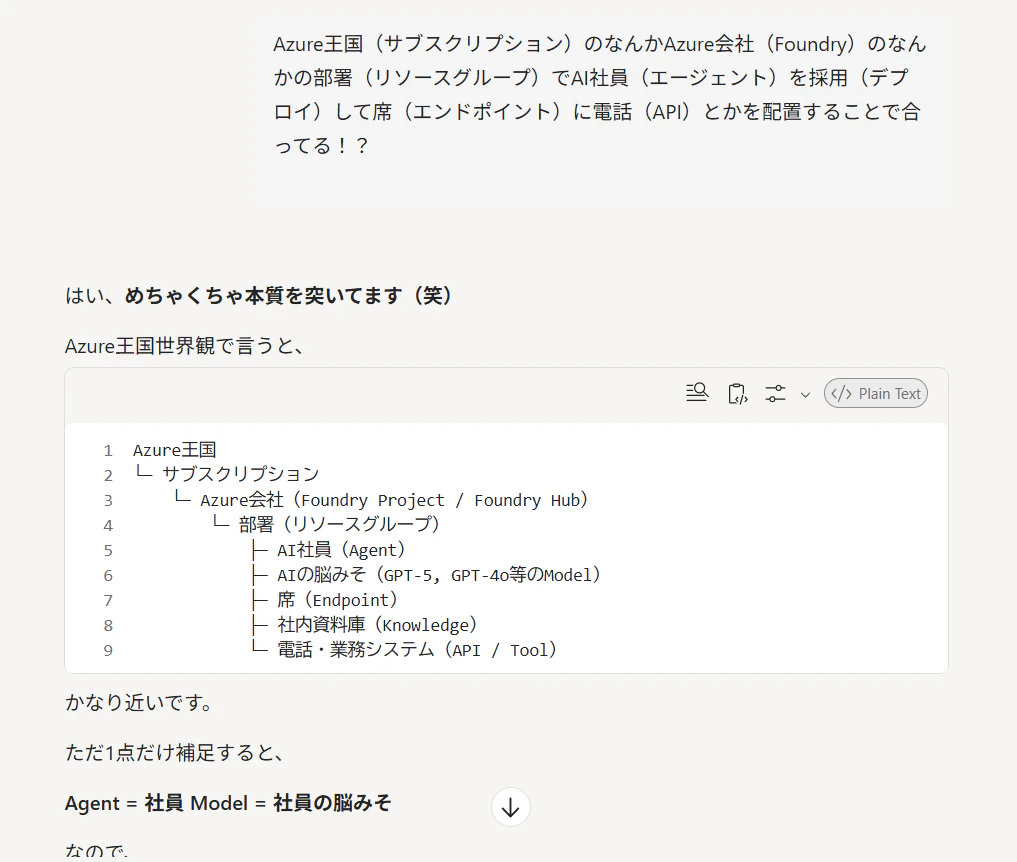
Task: Click the code line "サブスクリプション"
Action: [241, 475]
